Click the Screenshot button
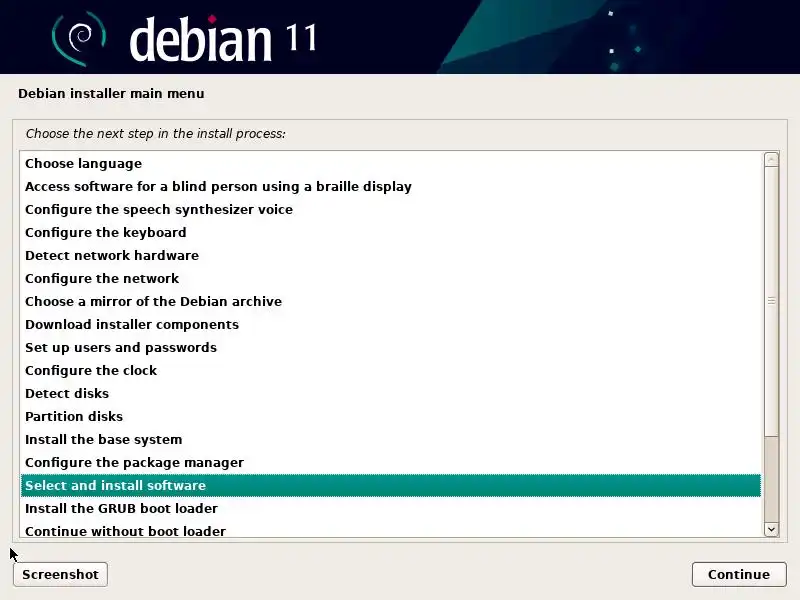800x600 pixels. coord(60,574)
